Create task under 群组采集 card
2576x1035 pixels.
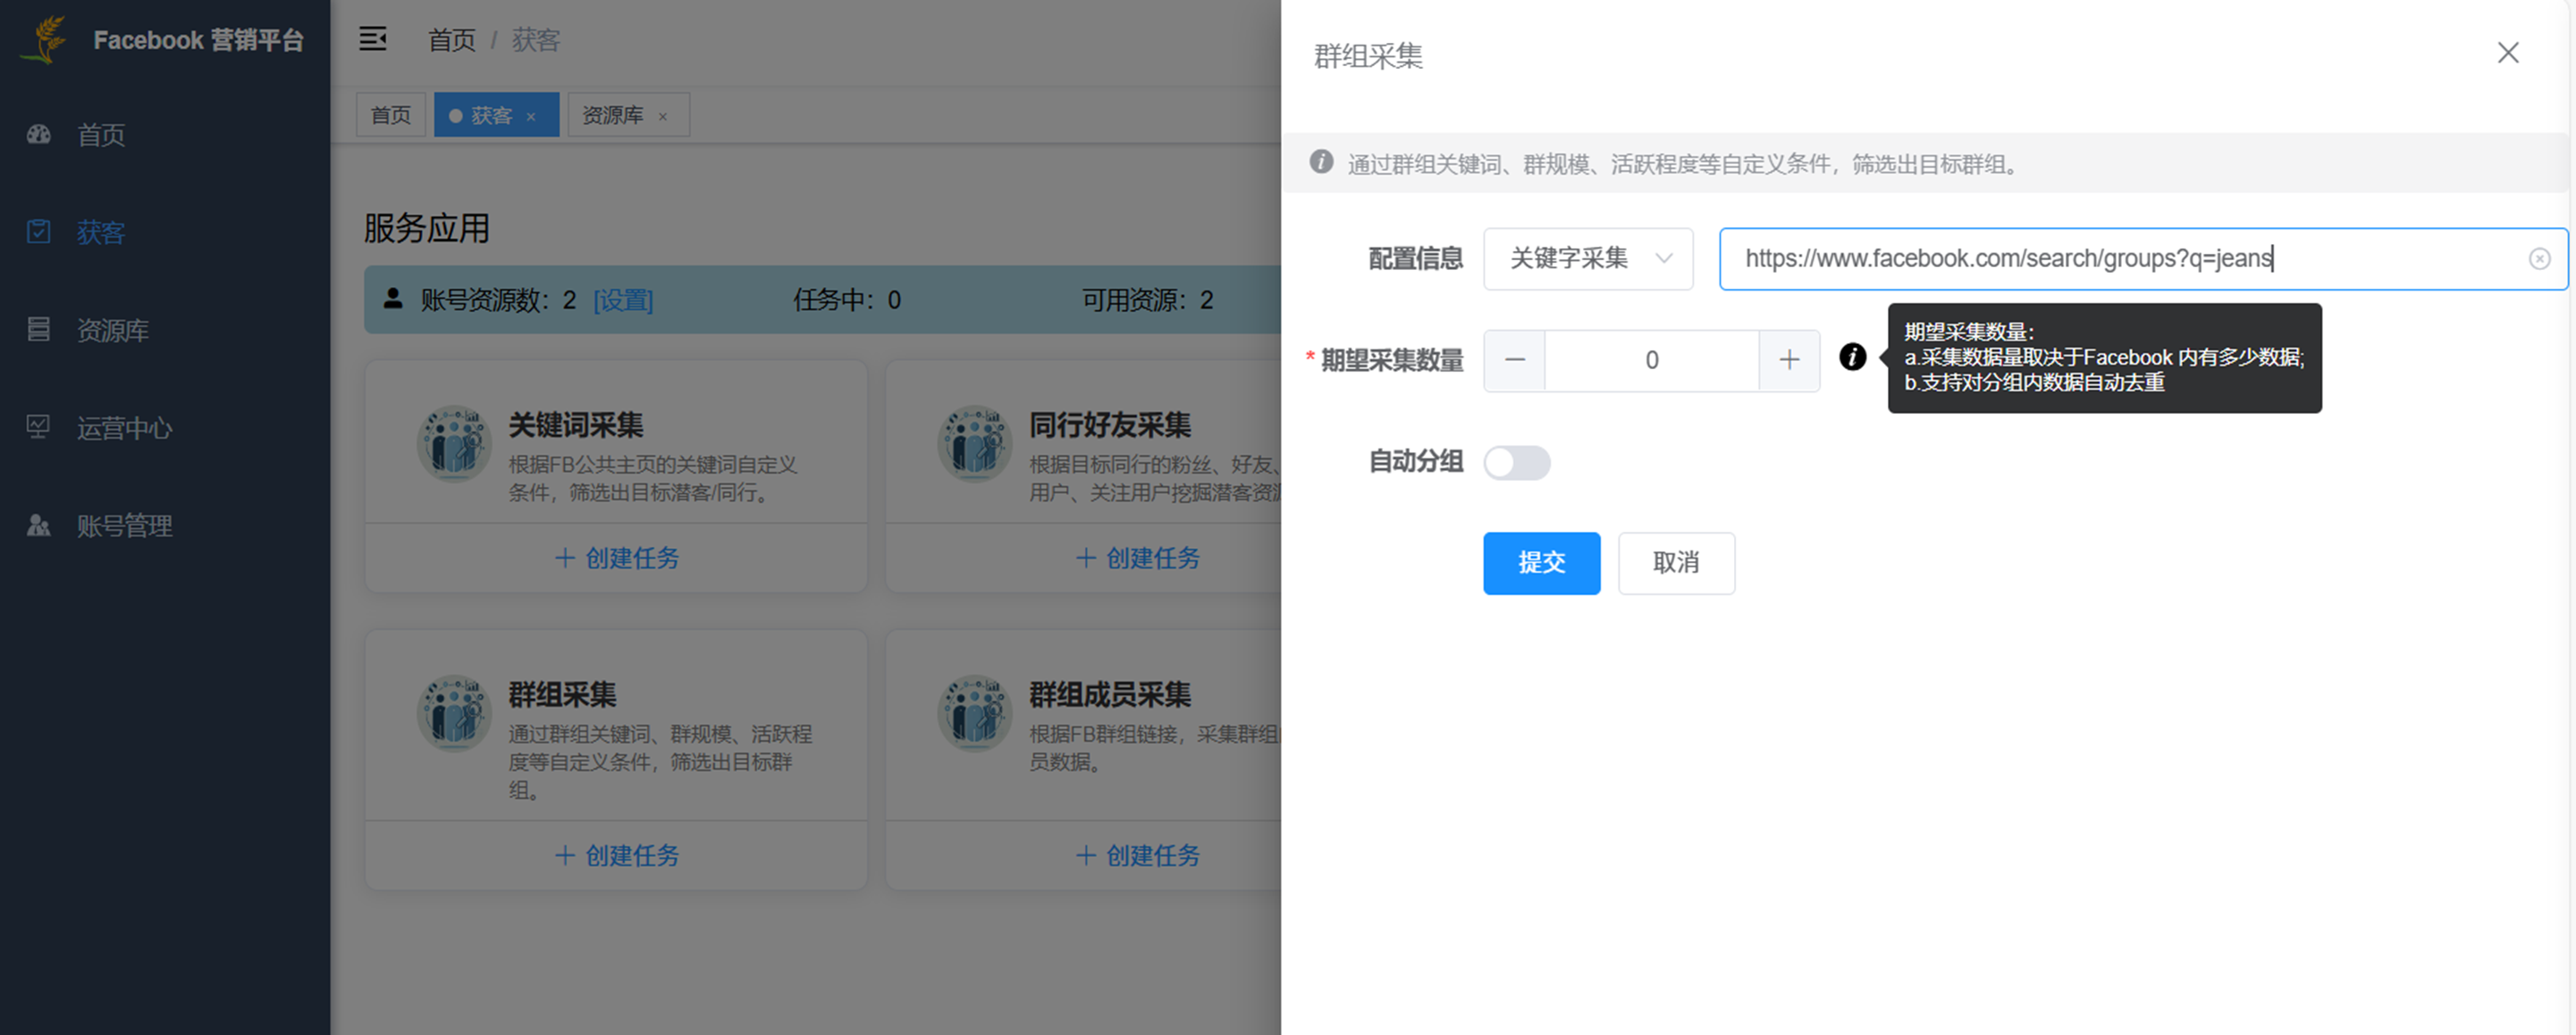point(617,856)
